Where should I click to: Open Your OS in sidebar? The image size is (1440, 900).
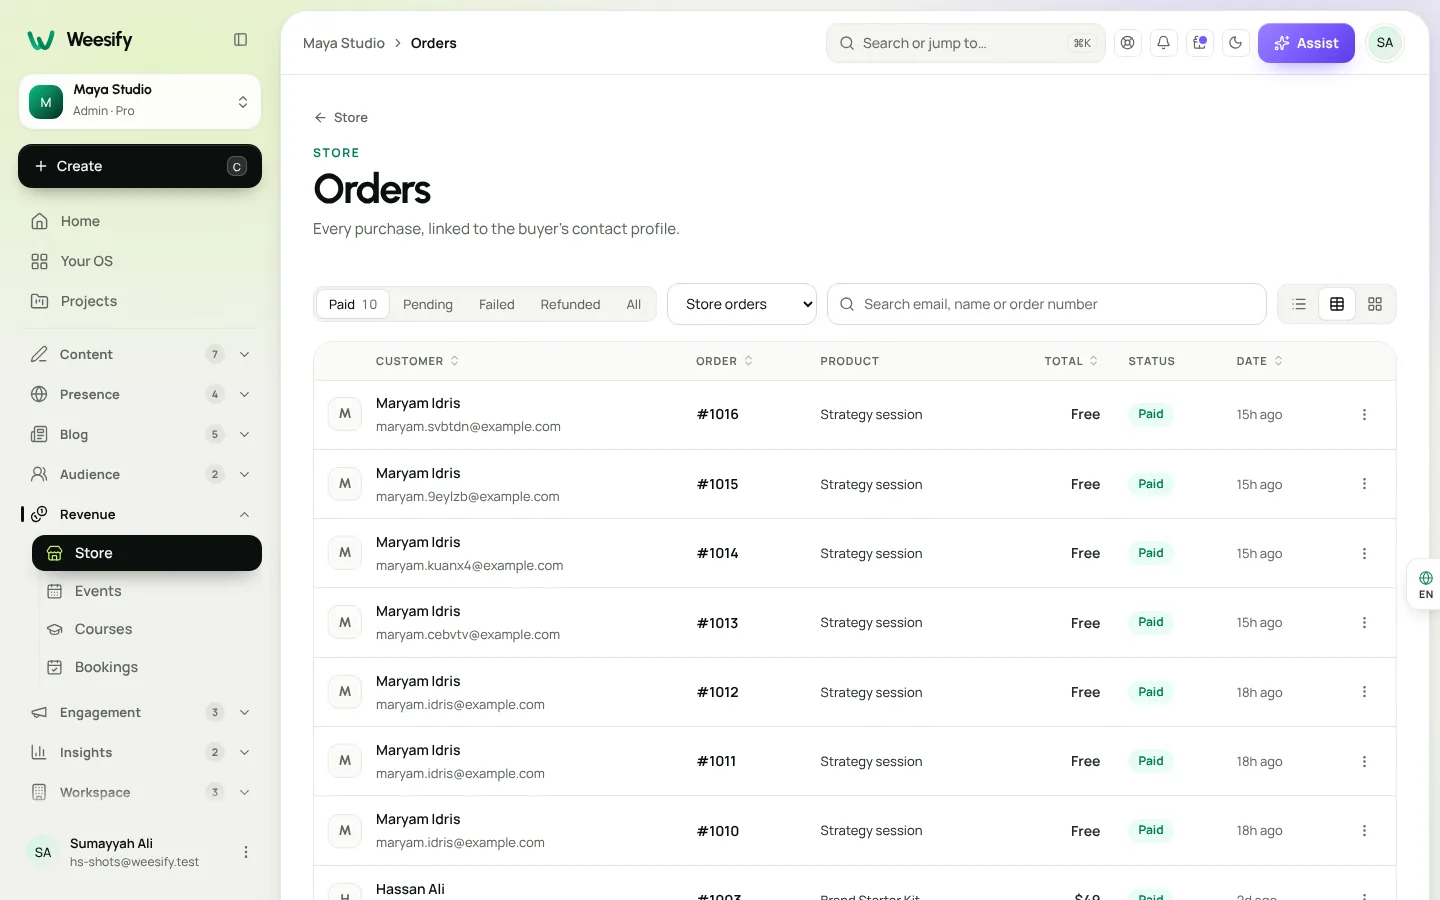[140, 261]
